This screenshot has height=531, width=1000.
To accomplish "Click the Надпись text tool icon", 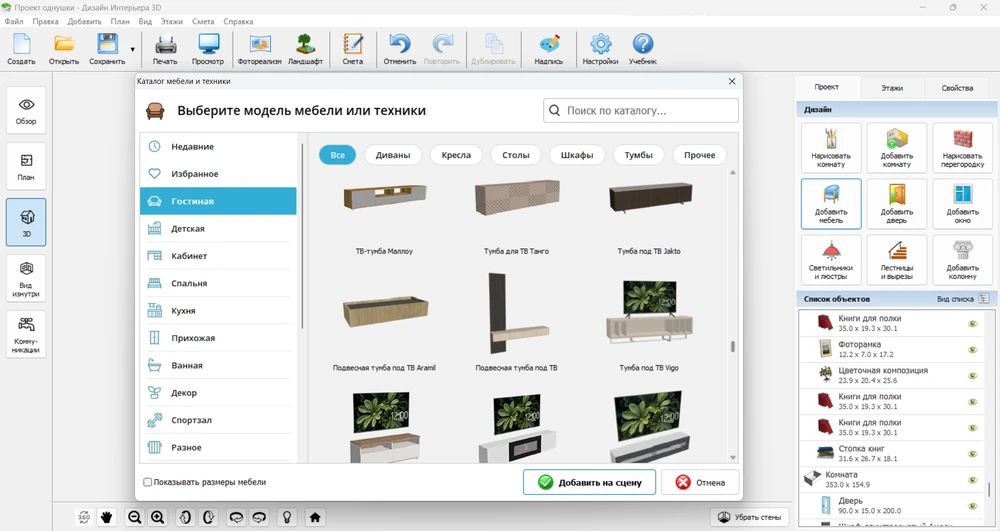I will [549, 48].
